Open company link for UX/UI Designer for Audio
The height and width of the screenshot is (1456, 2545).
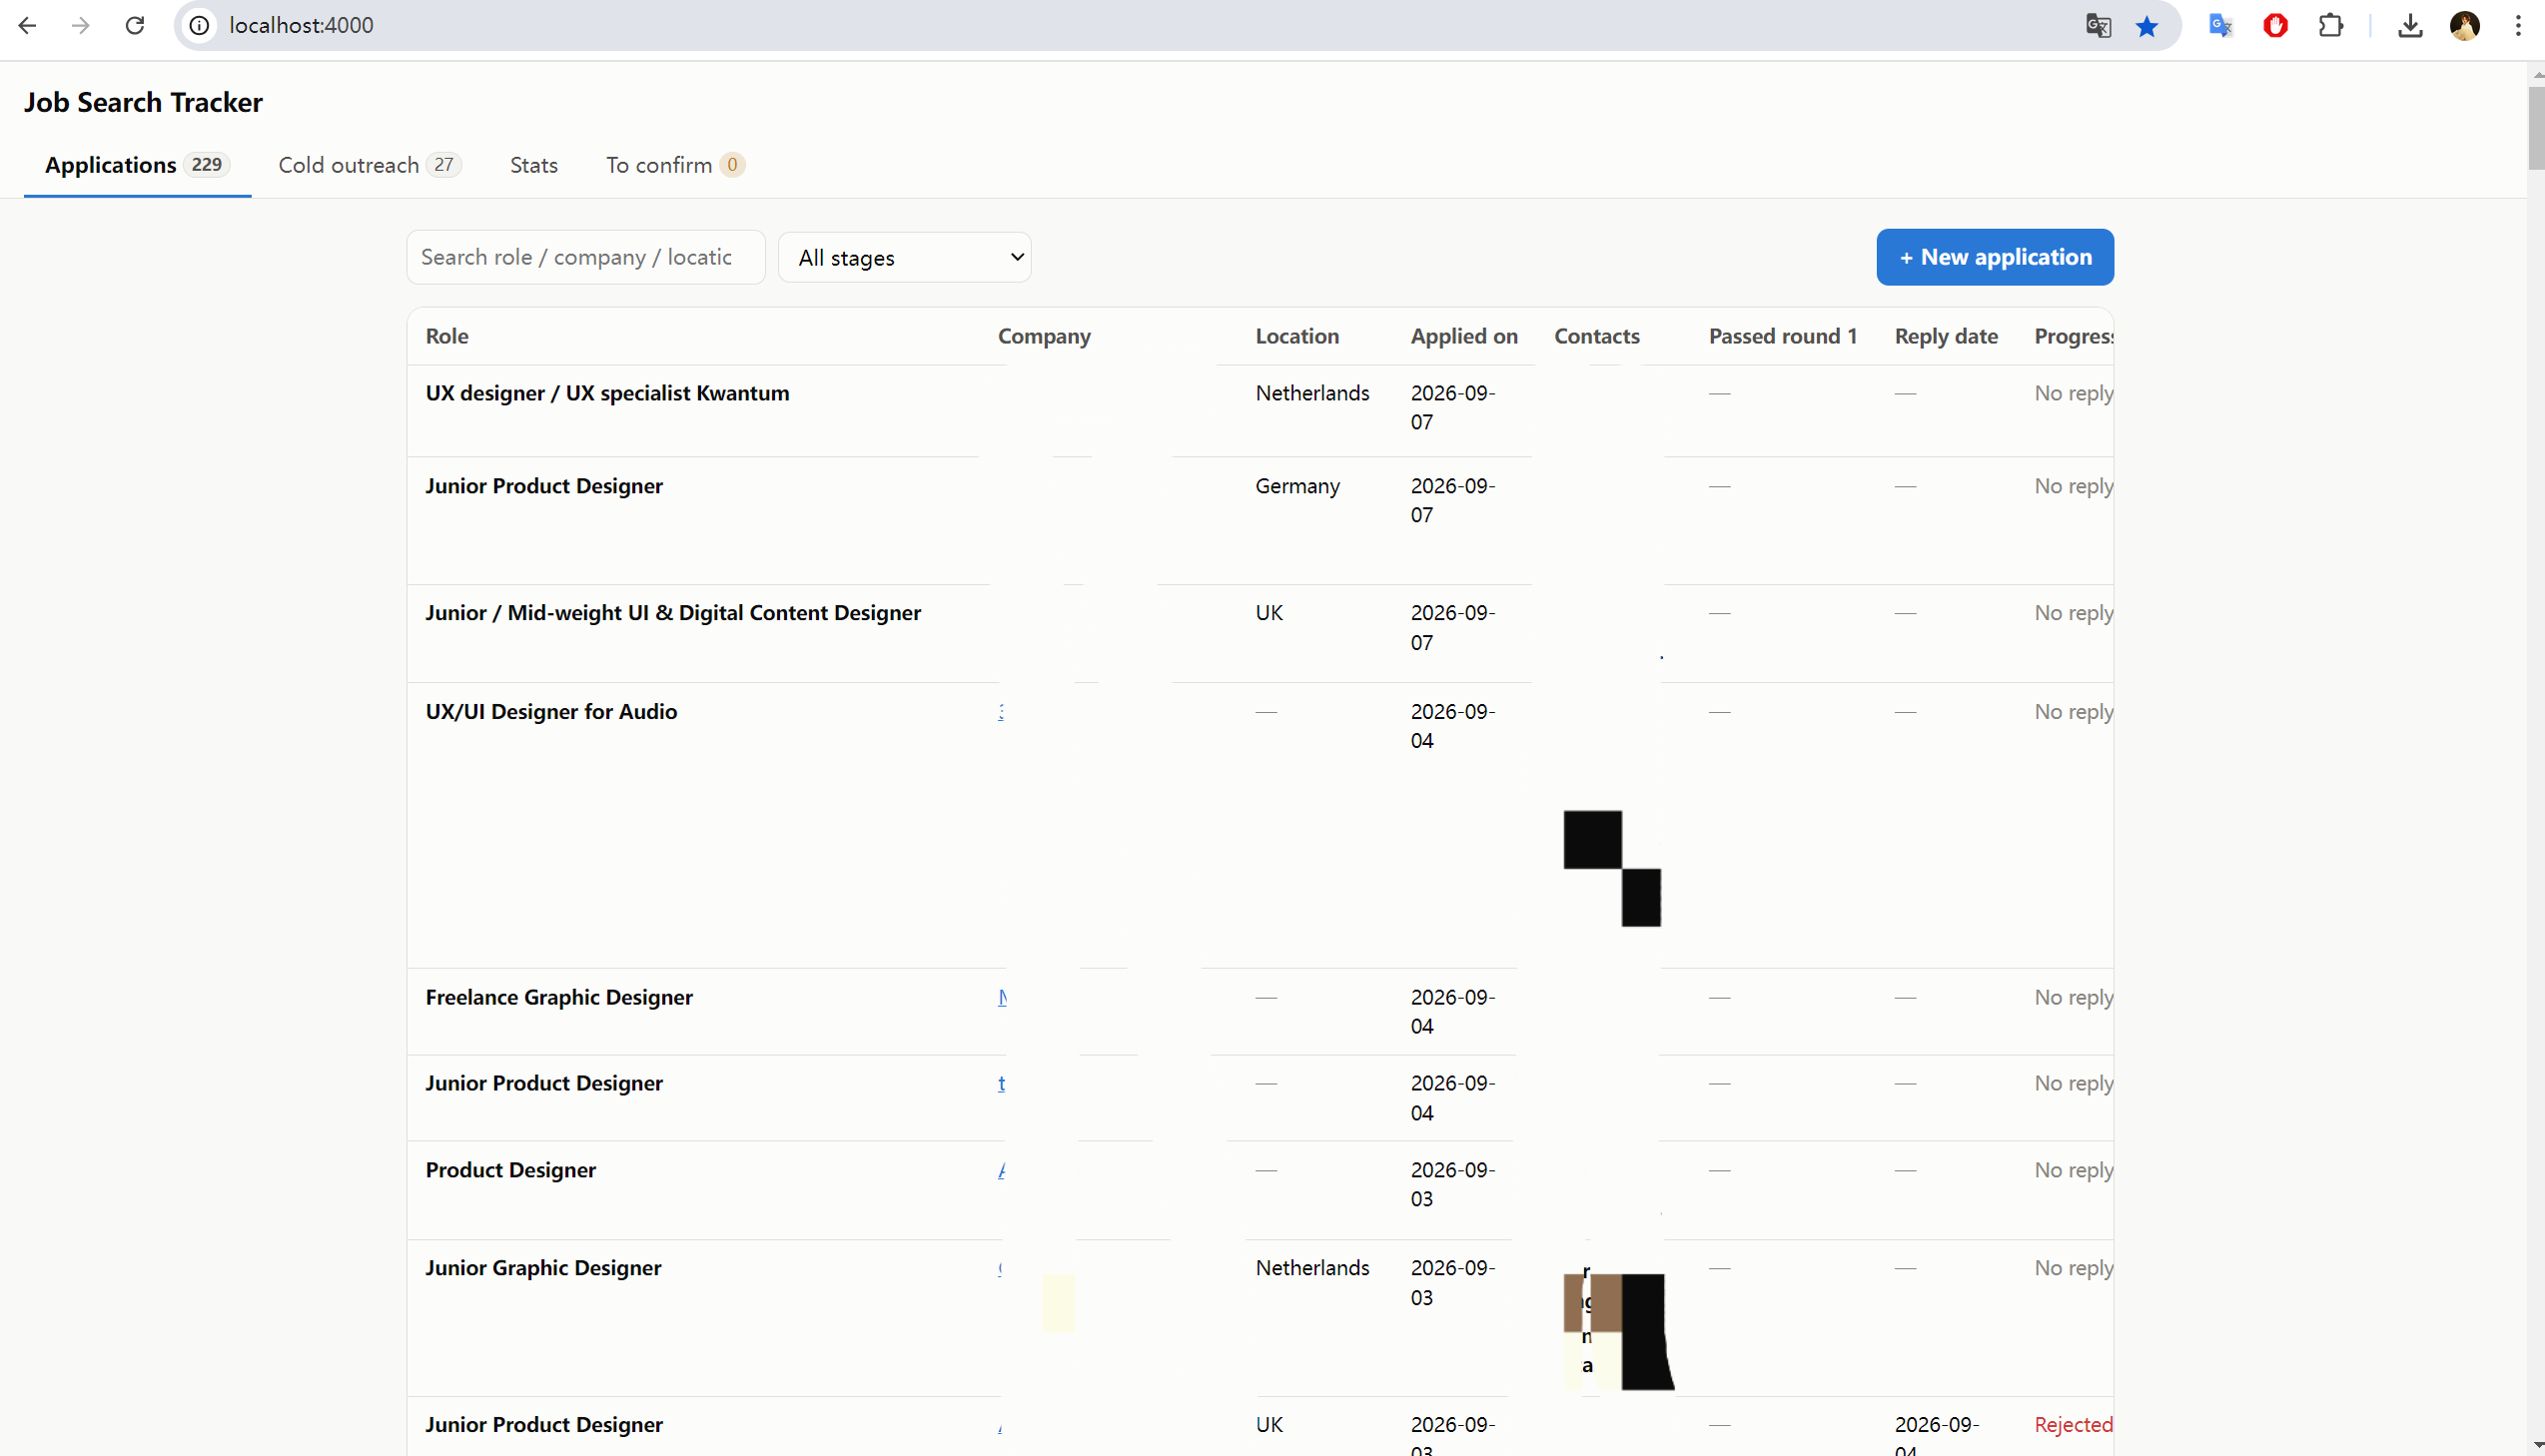click(1001, 712)
